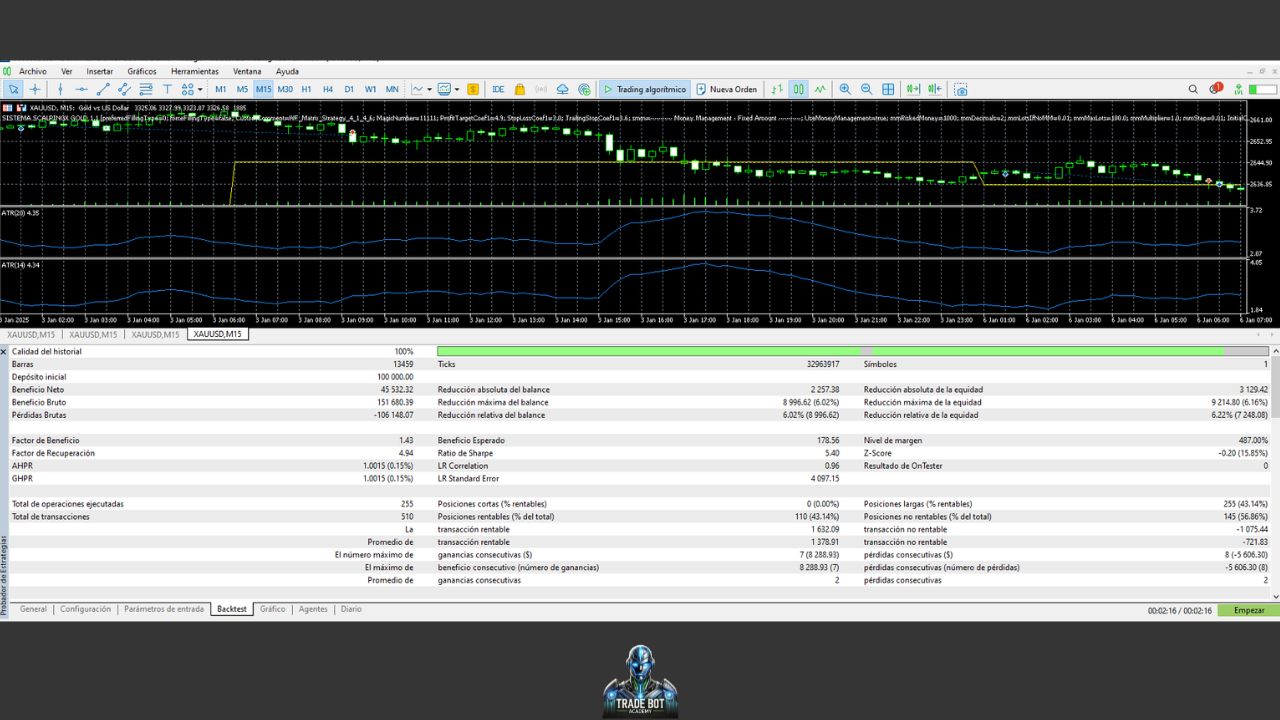Open the Gráficos menu
This screenshot has width=1280, height=720.
pos(142,72)
